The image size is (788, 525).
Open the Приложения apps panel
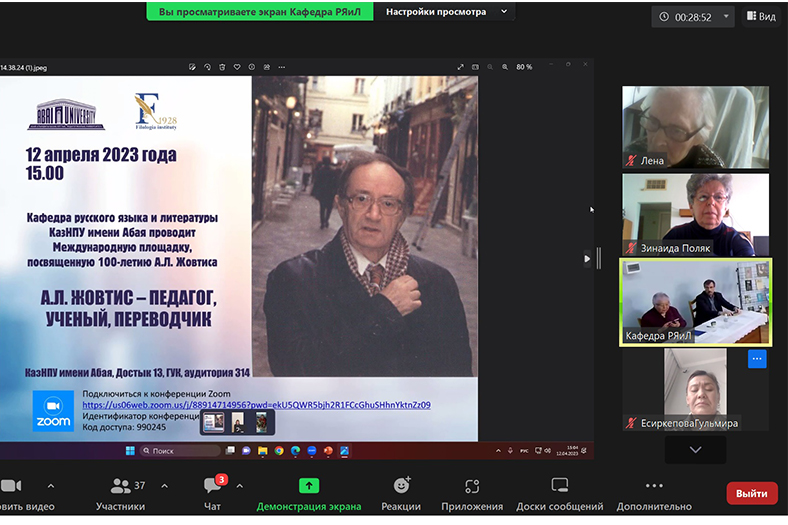(x=472, y=493)
